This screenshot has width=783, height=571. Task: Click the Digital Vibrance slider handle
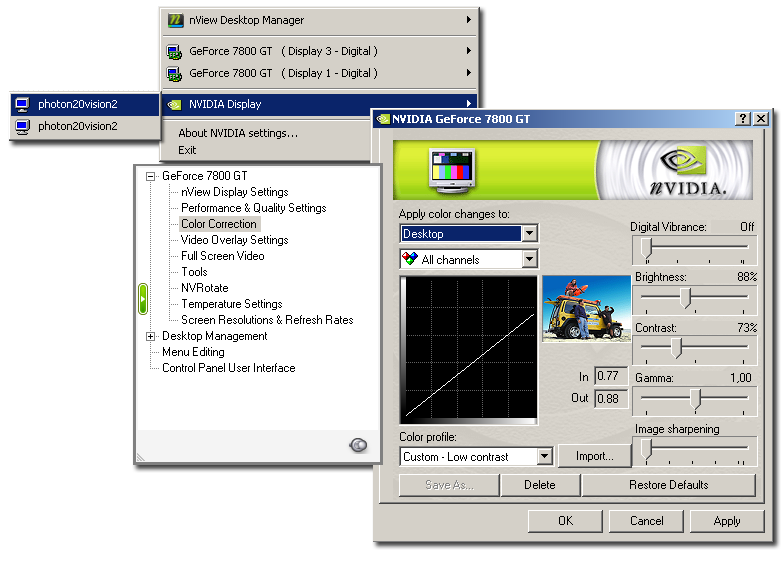[647, 248]
